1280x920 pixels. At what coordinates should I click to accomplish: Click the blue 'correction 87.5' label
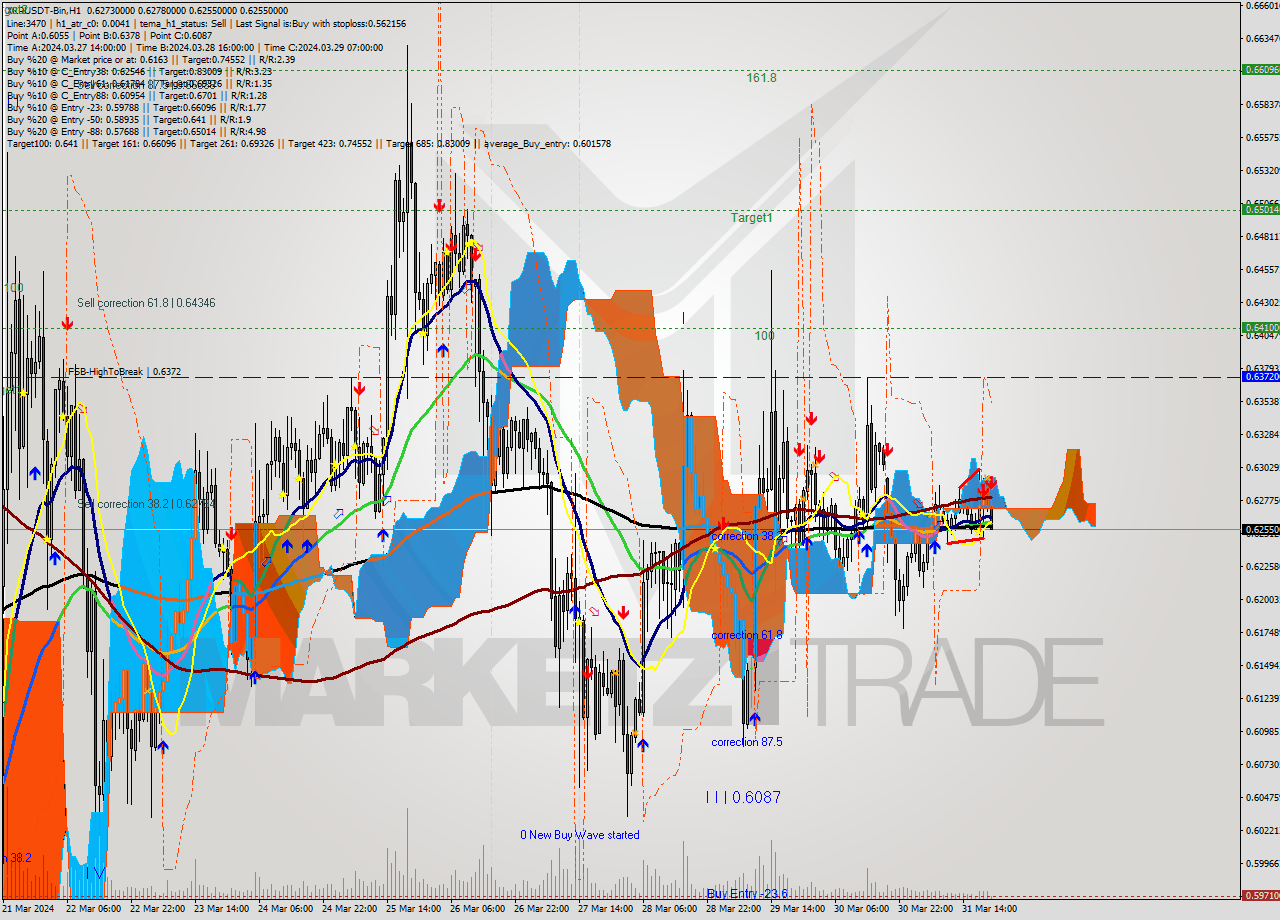(x=746, y=742)
